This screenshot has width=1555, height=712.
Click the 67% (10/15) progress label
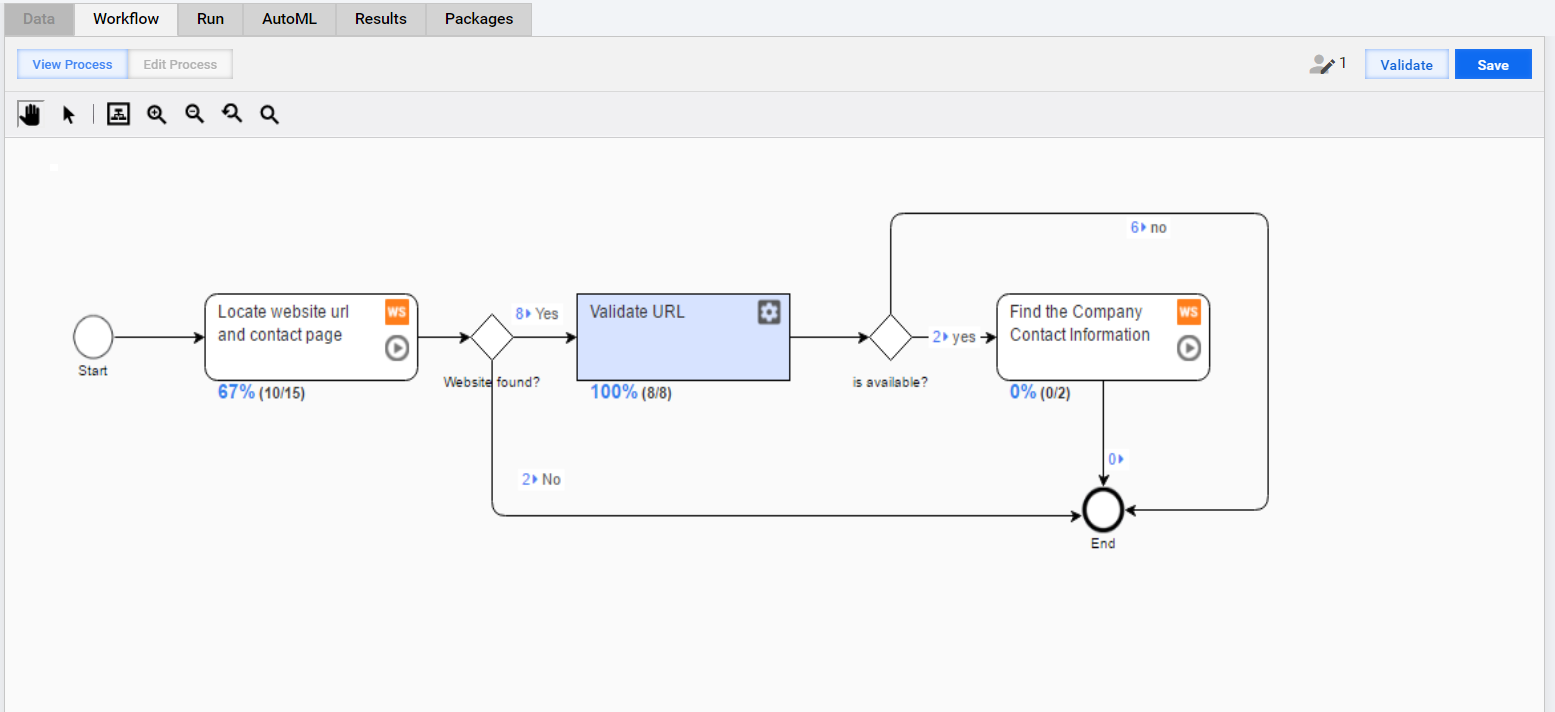261,393
